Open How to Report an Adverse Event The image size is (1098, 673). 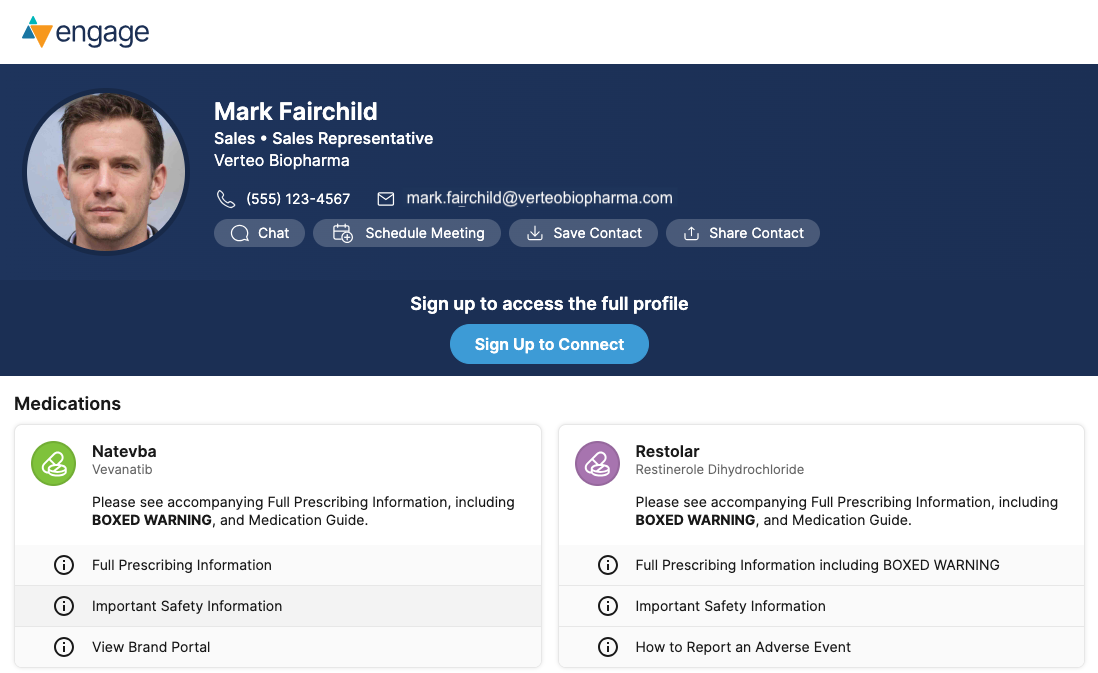coord(743,647)
